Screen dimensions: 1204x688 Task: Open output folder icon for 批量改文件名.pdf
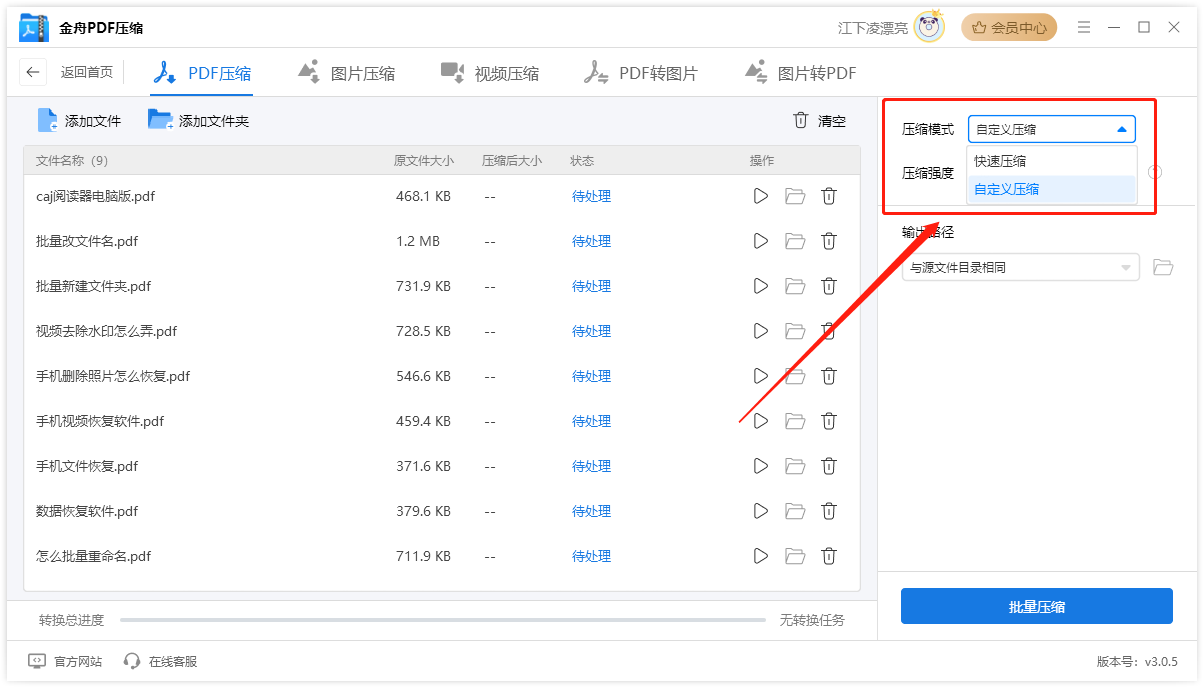tap(794, 241)
